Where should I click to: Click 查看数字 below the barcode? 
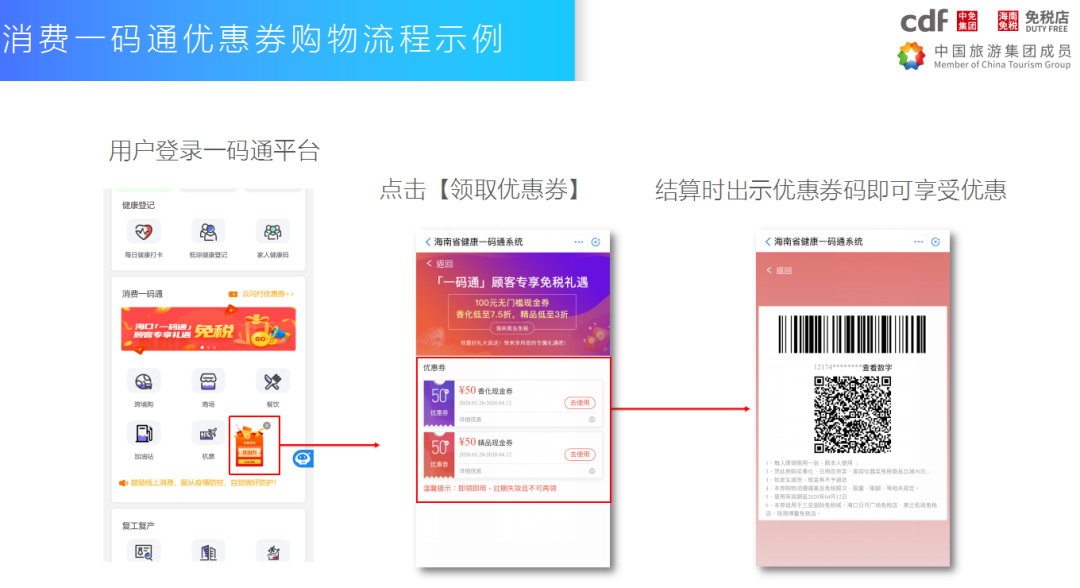click(876, 368)
